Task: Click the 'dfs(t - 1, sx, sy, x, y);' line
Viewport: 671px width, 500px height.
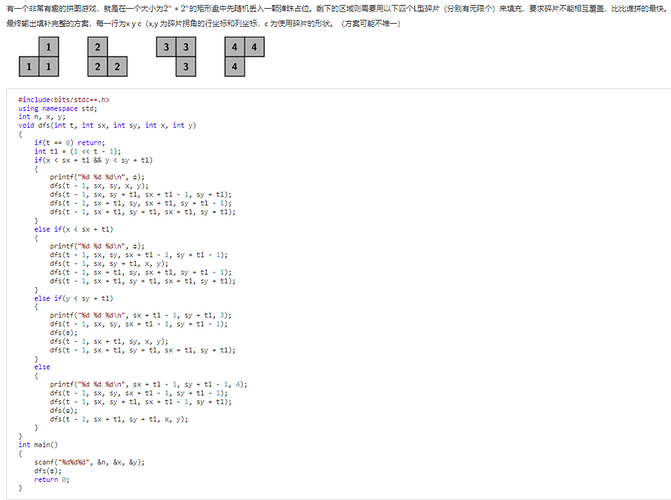Action: pos(99,186)
